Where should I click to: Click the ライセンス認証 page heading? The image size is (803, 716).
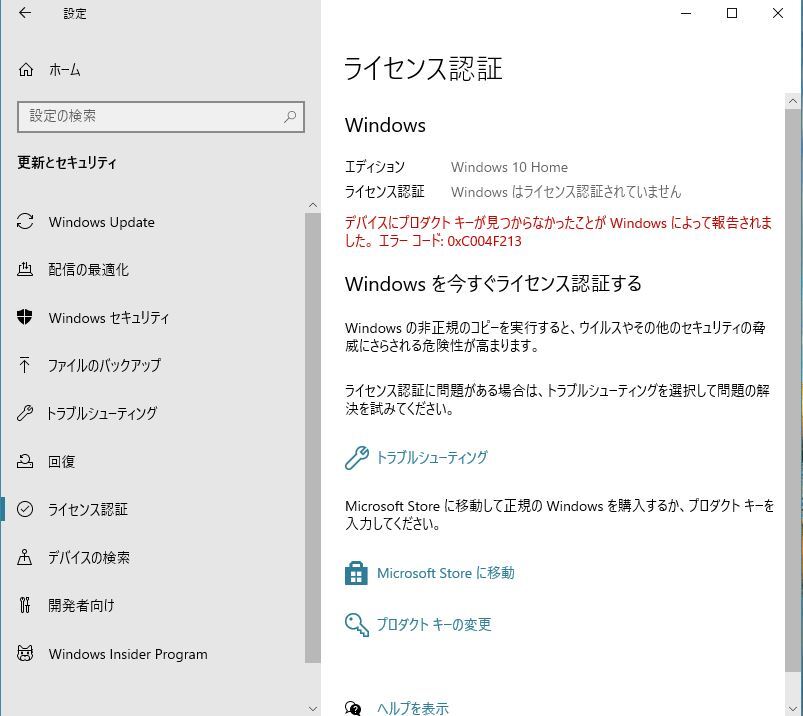[423, 69]
